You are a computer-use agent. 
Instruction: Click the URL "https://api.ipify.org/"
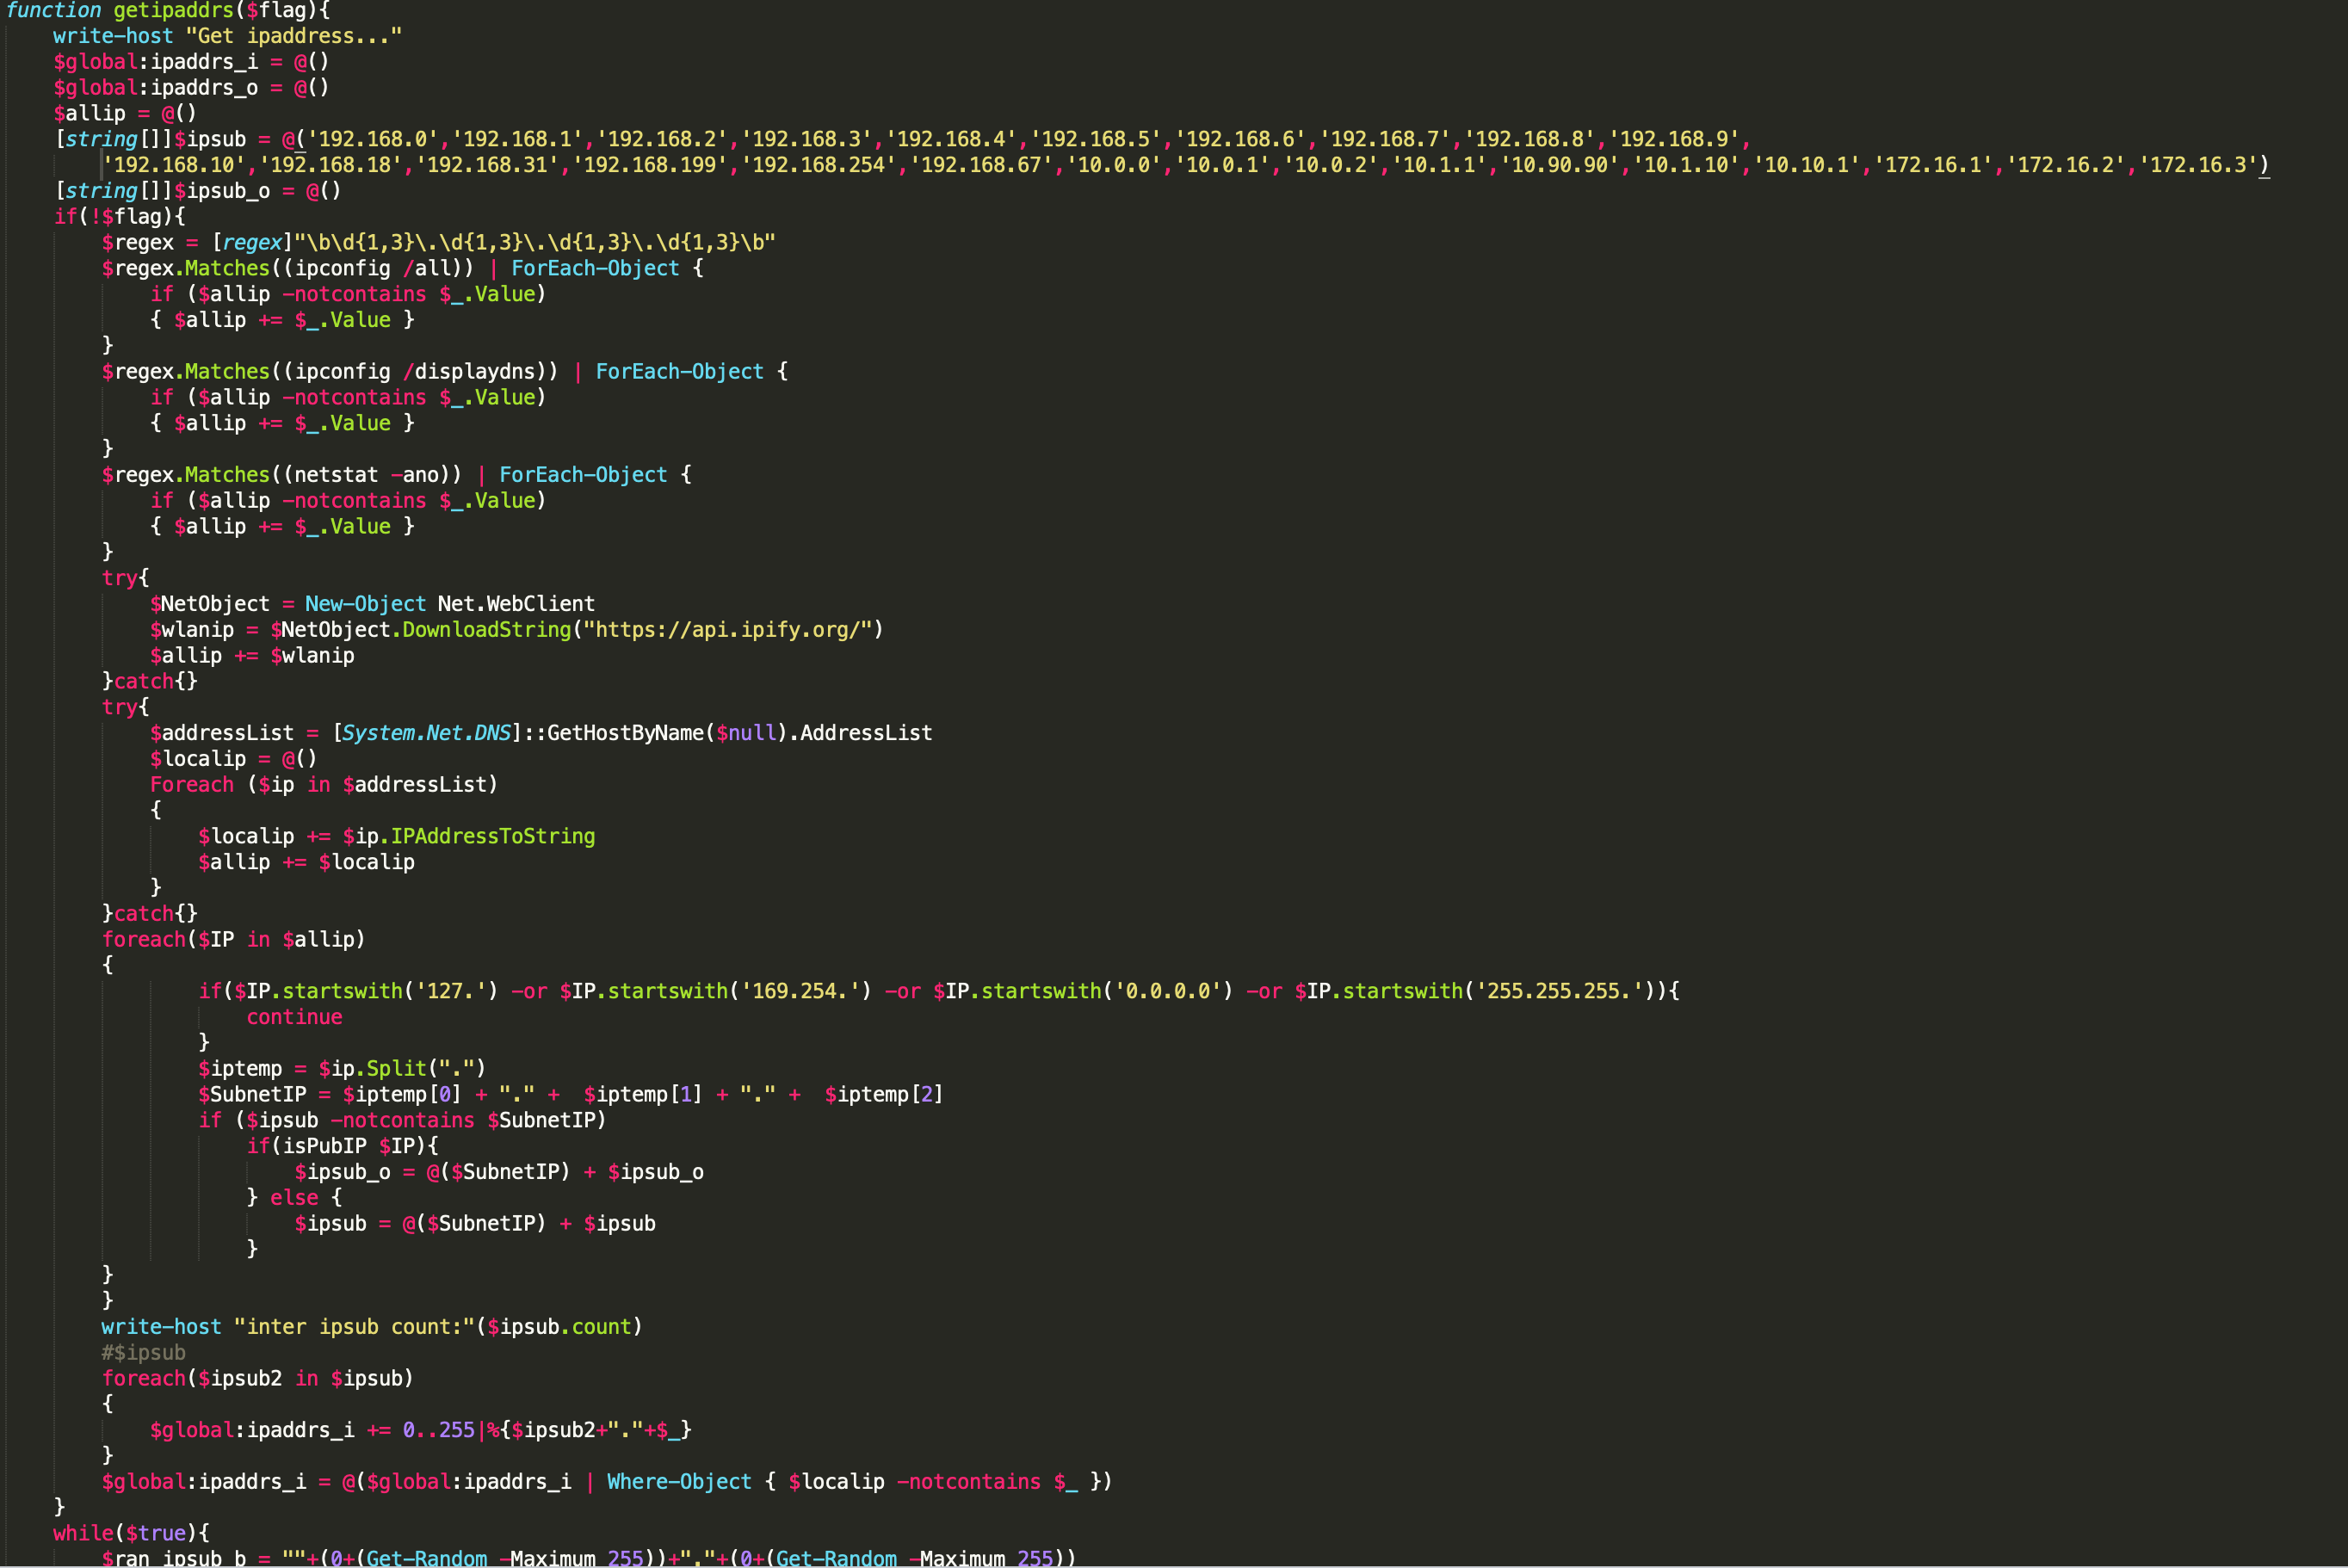[x=727, y=630]
